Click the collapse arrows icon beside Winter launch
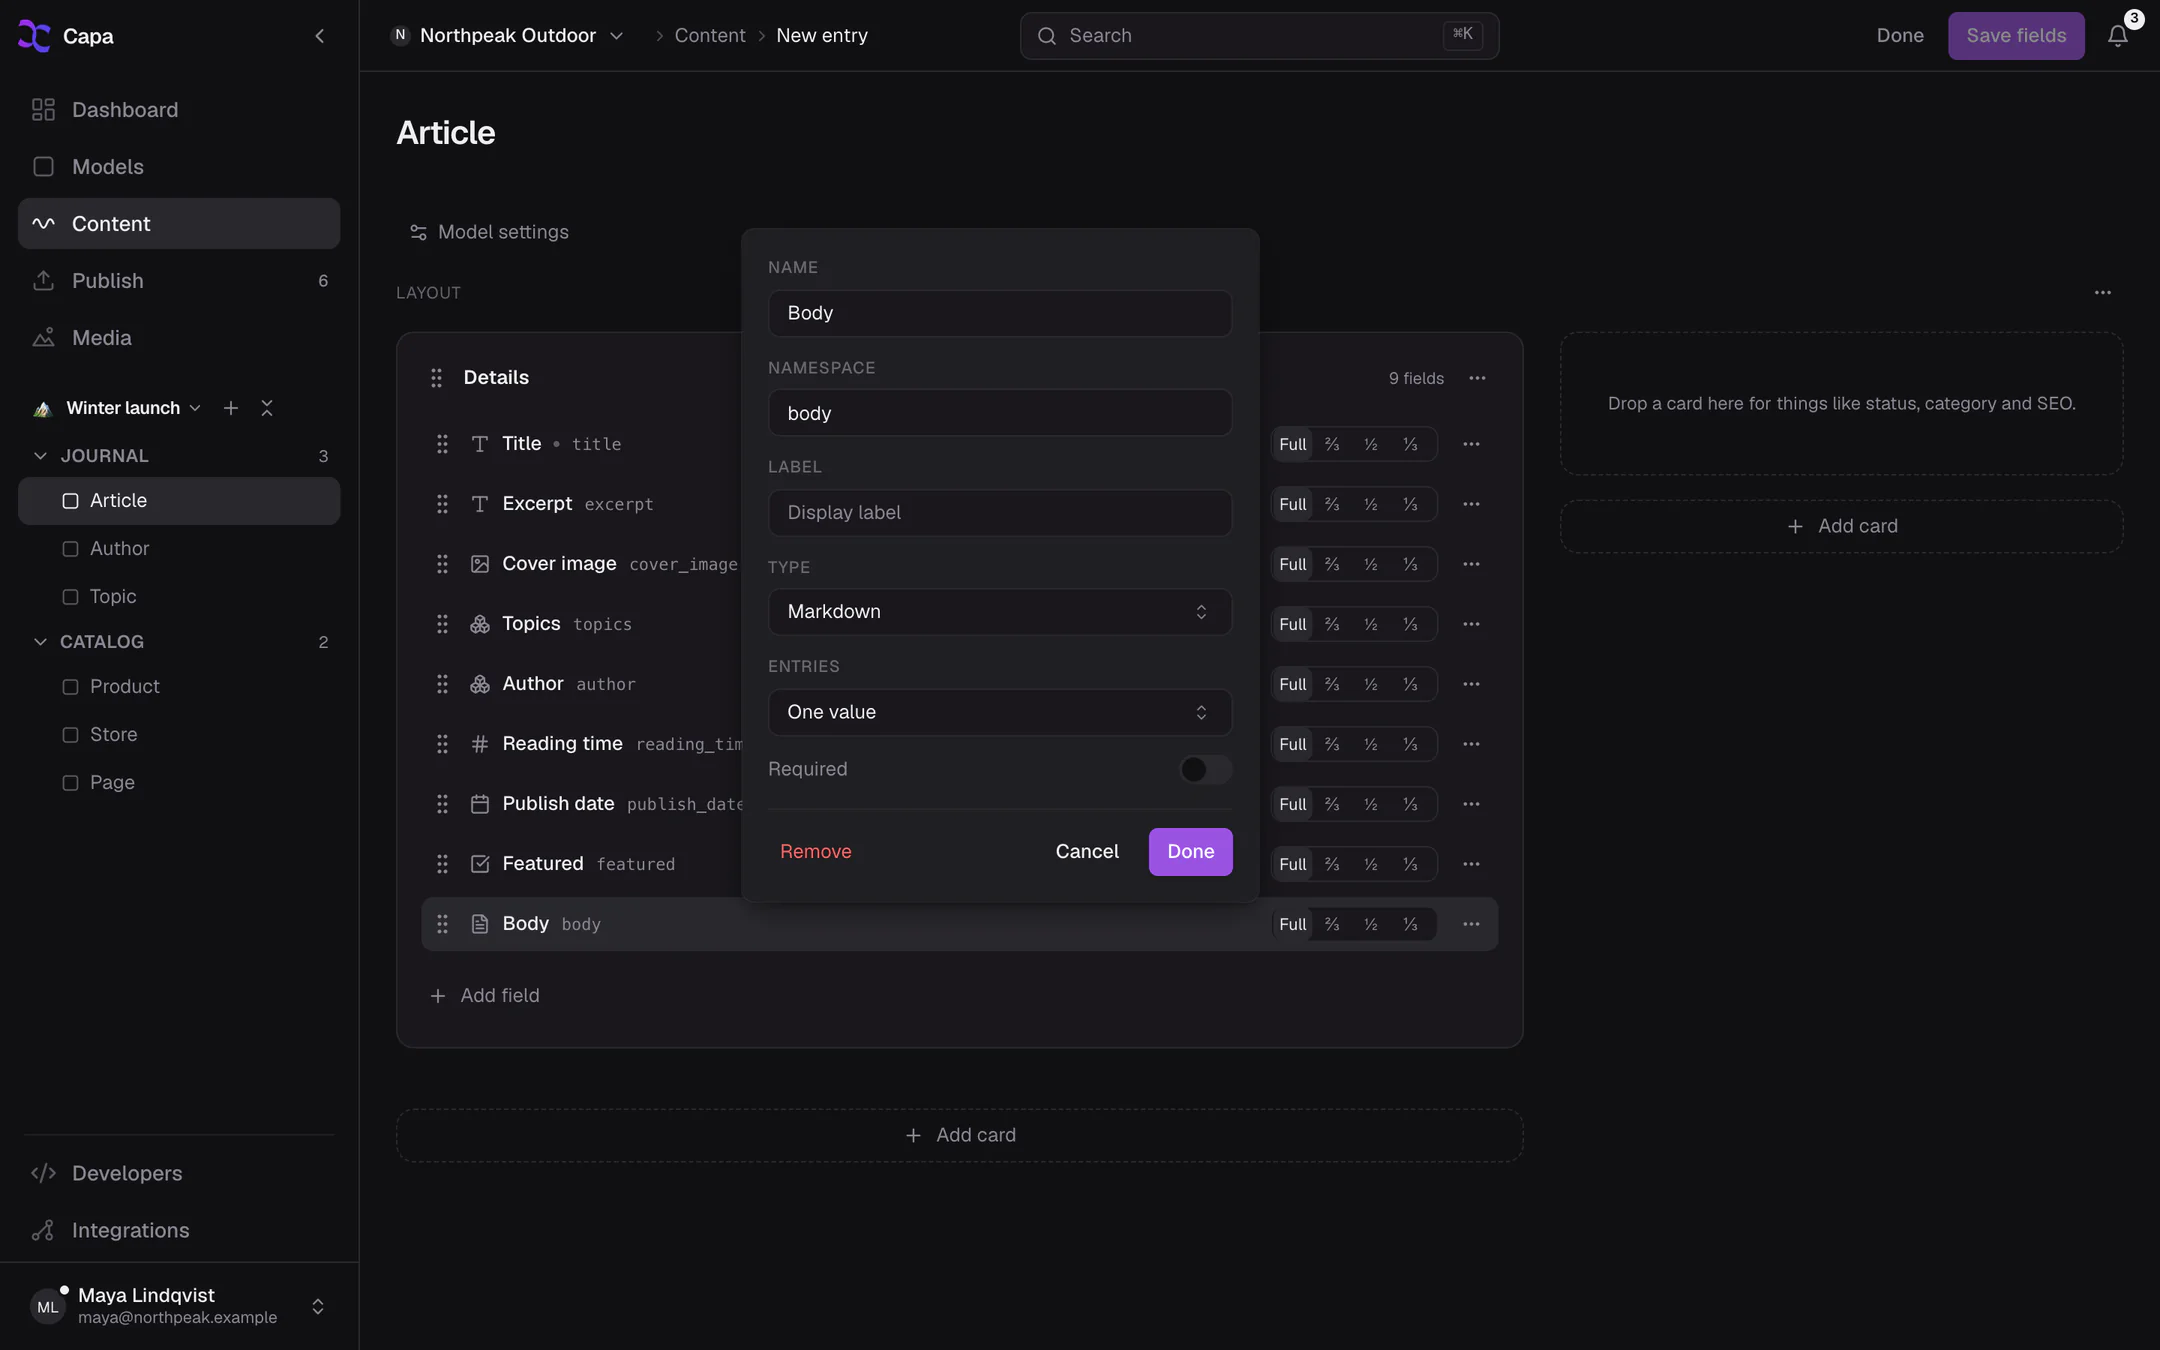The height and width of the screenshot is (1350, 2160). 267,408
